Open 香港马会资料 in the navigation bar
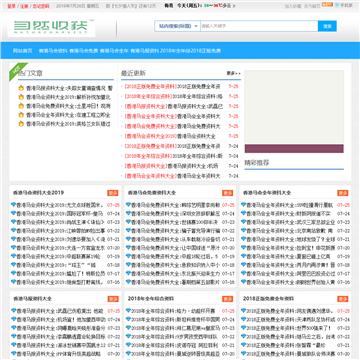Screen dimensions: 360x360 click(53, 51)
